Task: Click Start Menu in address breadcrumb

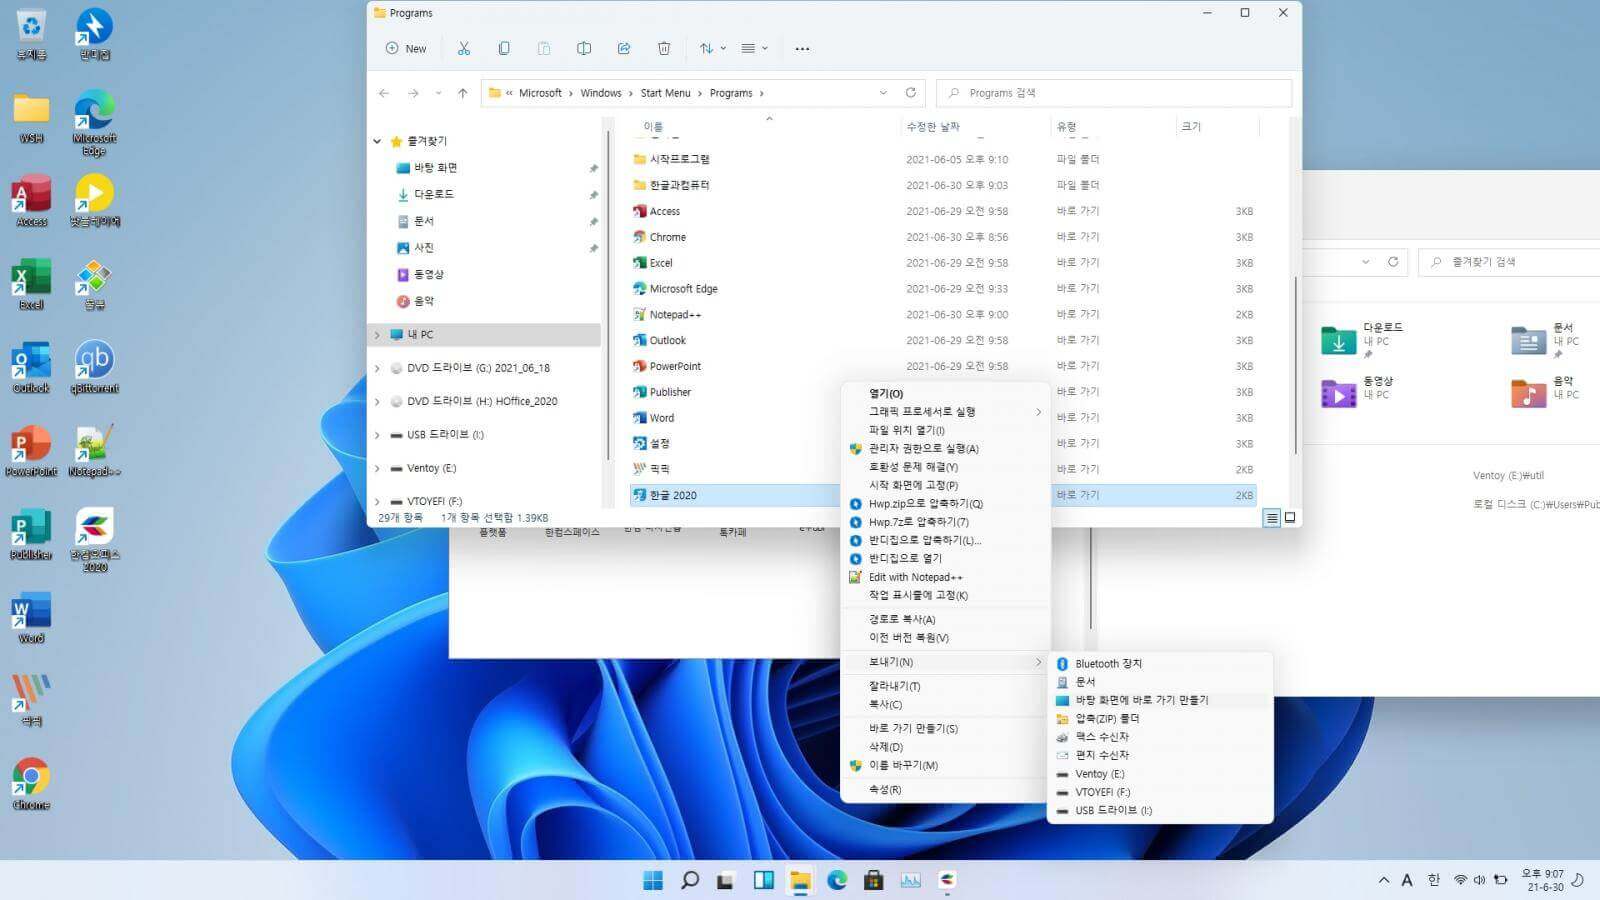Action: click(665, 93)
